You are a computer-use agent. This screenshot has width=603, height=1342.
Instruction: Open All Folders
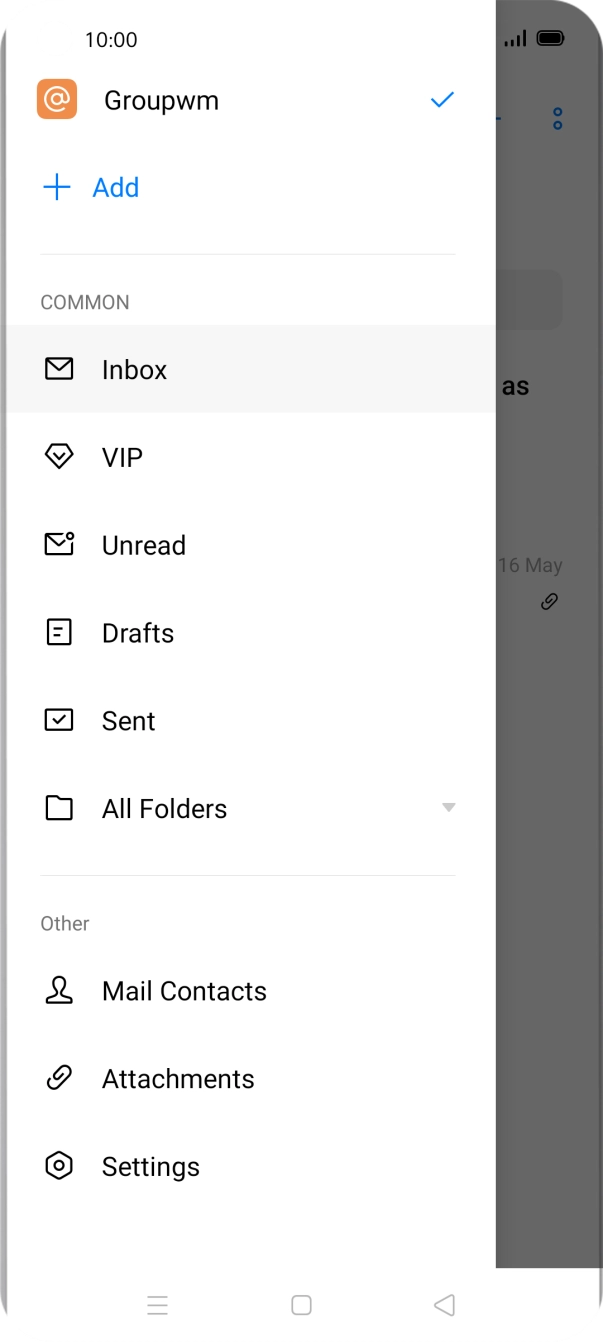pyautogui.click(x=164, y=808)
